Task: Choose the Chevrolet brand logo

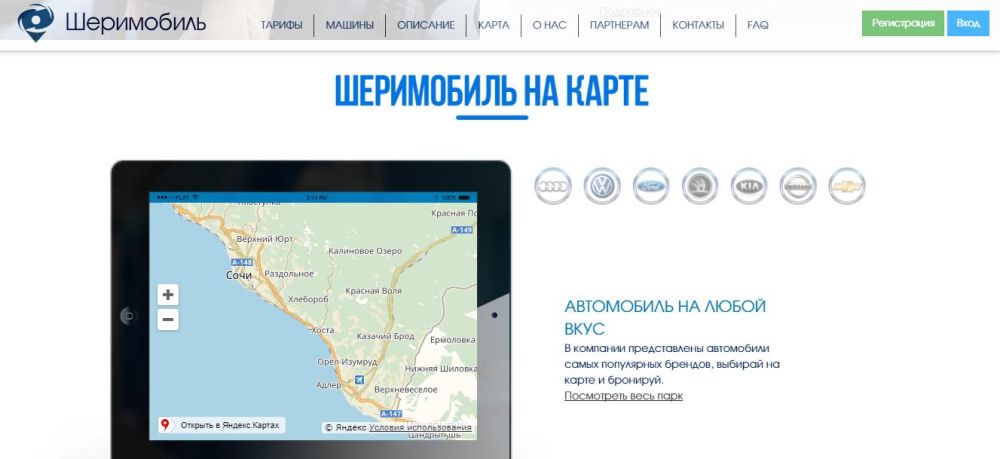Action: tap(847, 186)
